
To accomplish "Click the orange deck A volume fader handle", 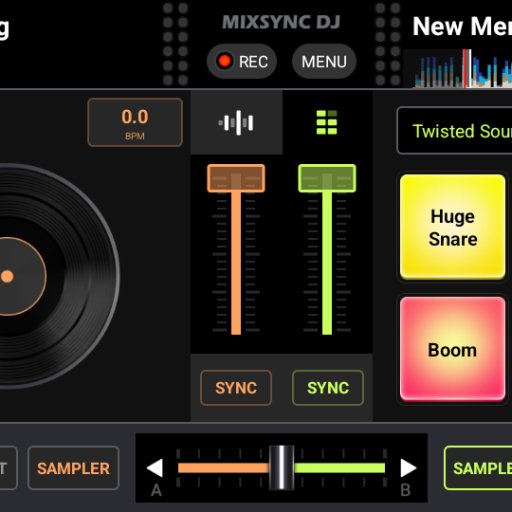I will [236, 178].
